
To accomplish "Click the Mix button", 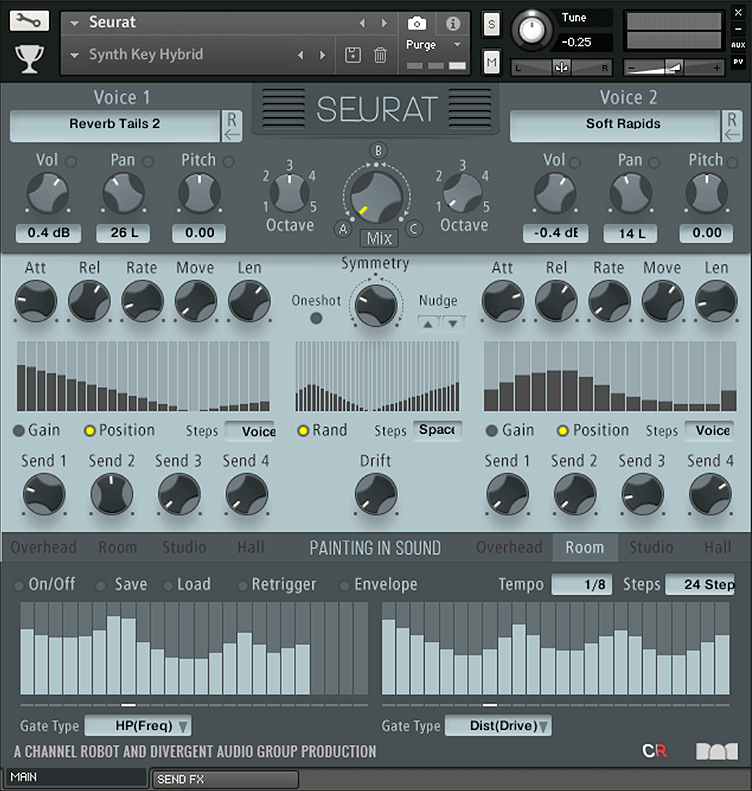I will 379,238.
